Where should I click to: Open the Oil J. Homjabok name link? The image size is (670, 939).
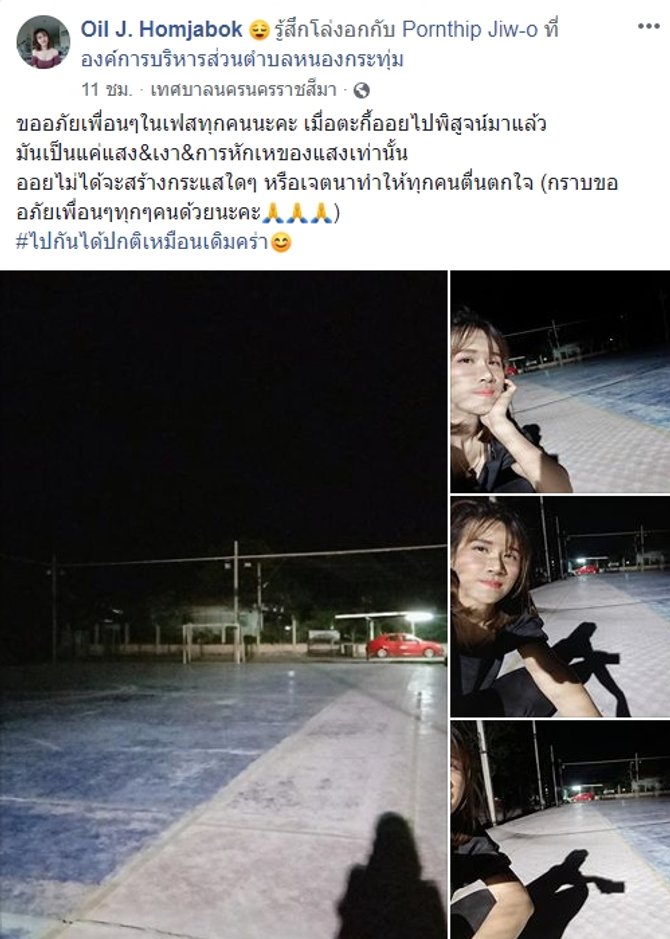click(x=162, y=29)
